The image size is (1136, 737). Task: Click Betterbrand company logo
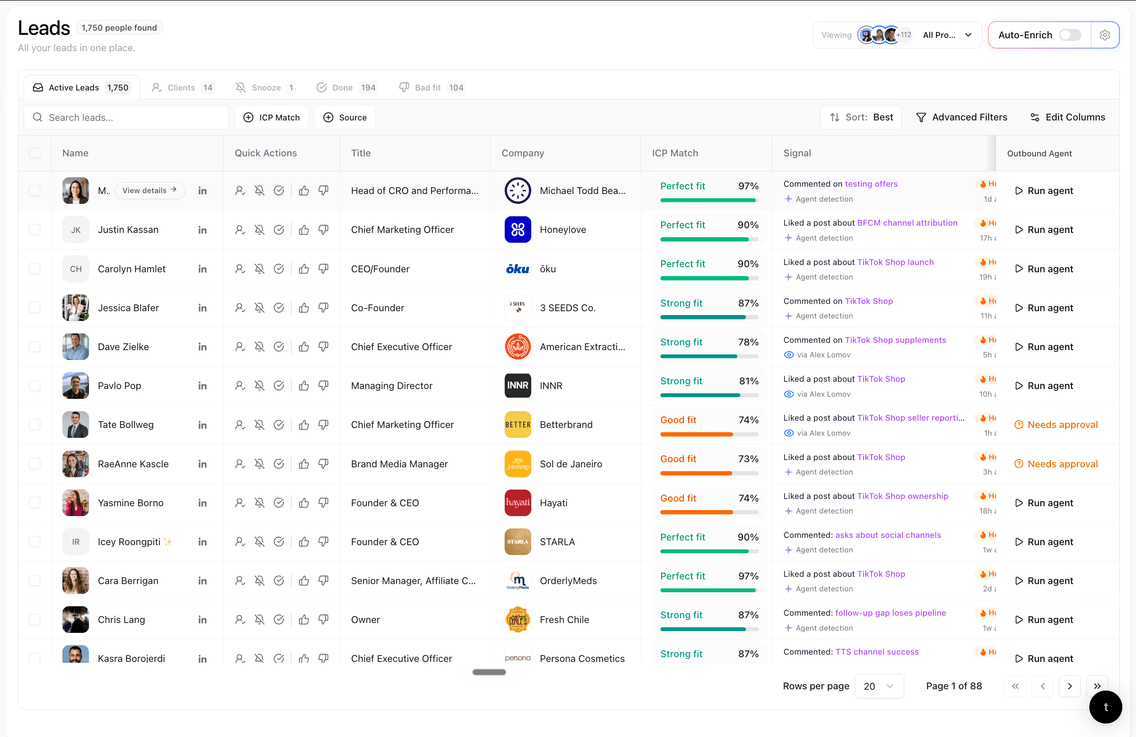(x=517, y=425)
